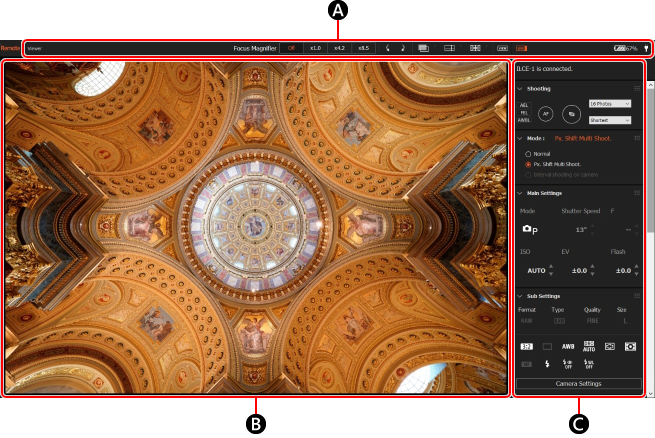Open the 16 Photos dropdown
This screenshot has height=438, width=655.
[610, 104]
